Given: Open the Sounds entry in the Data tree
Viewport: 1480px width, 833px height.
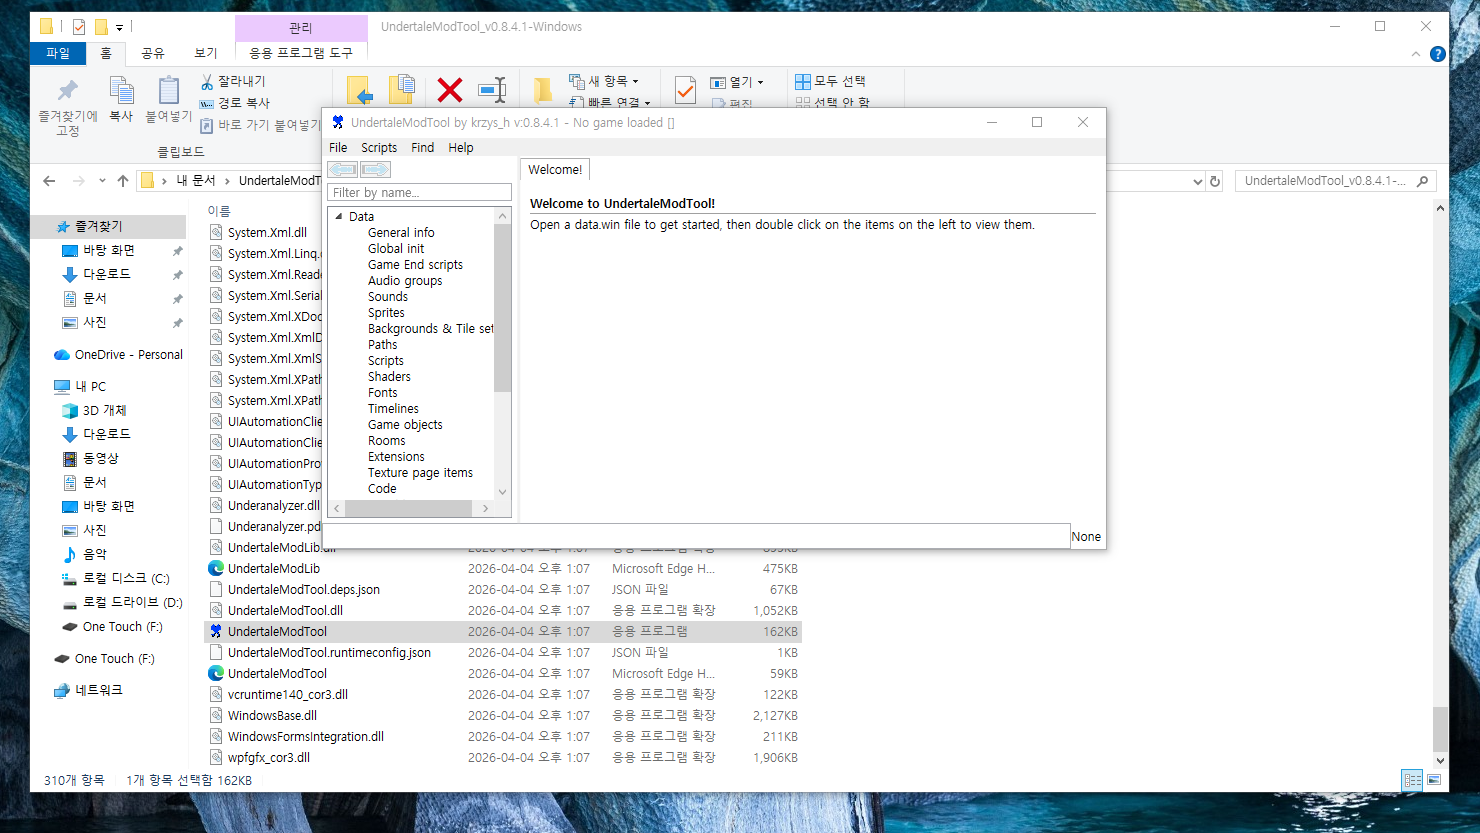Looking at the screenshot, I should [386, 296].
